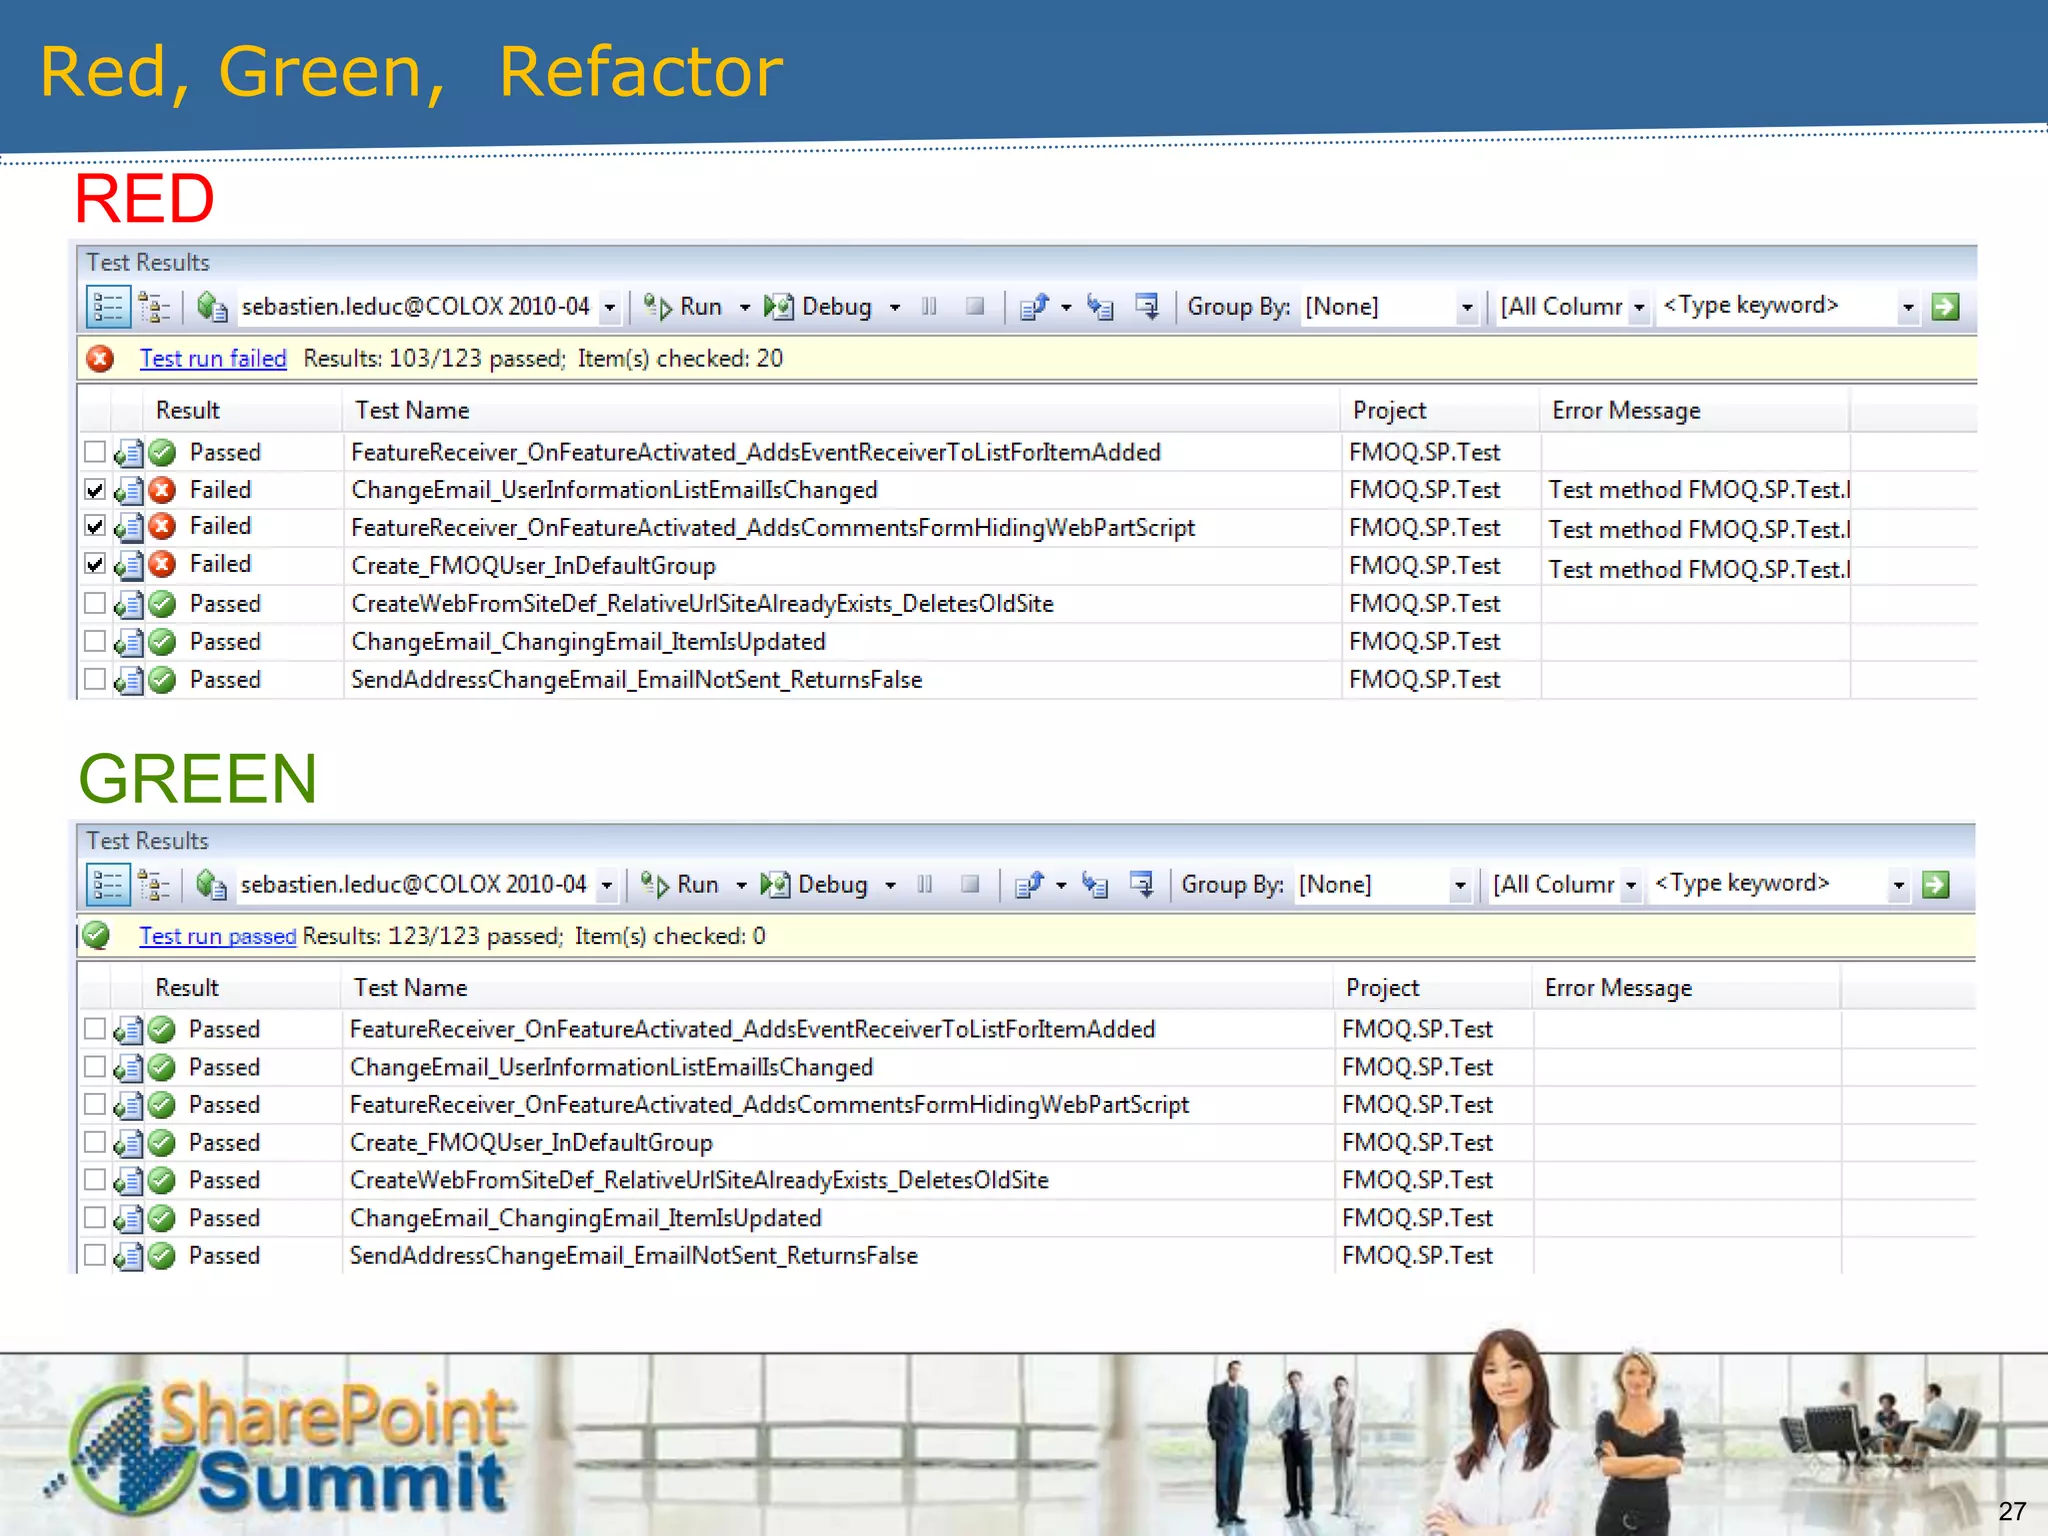This screenshot has width=2048, height=1536.
Task: Select ChangeEmail_ChangingEmail_ItemIsUpdated test name in RED
Action: coord(588,642)
